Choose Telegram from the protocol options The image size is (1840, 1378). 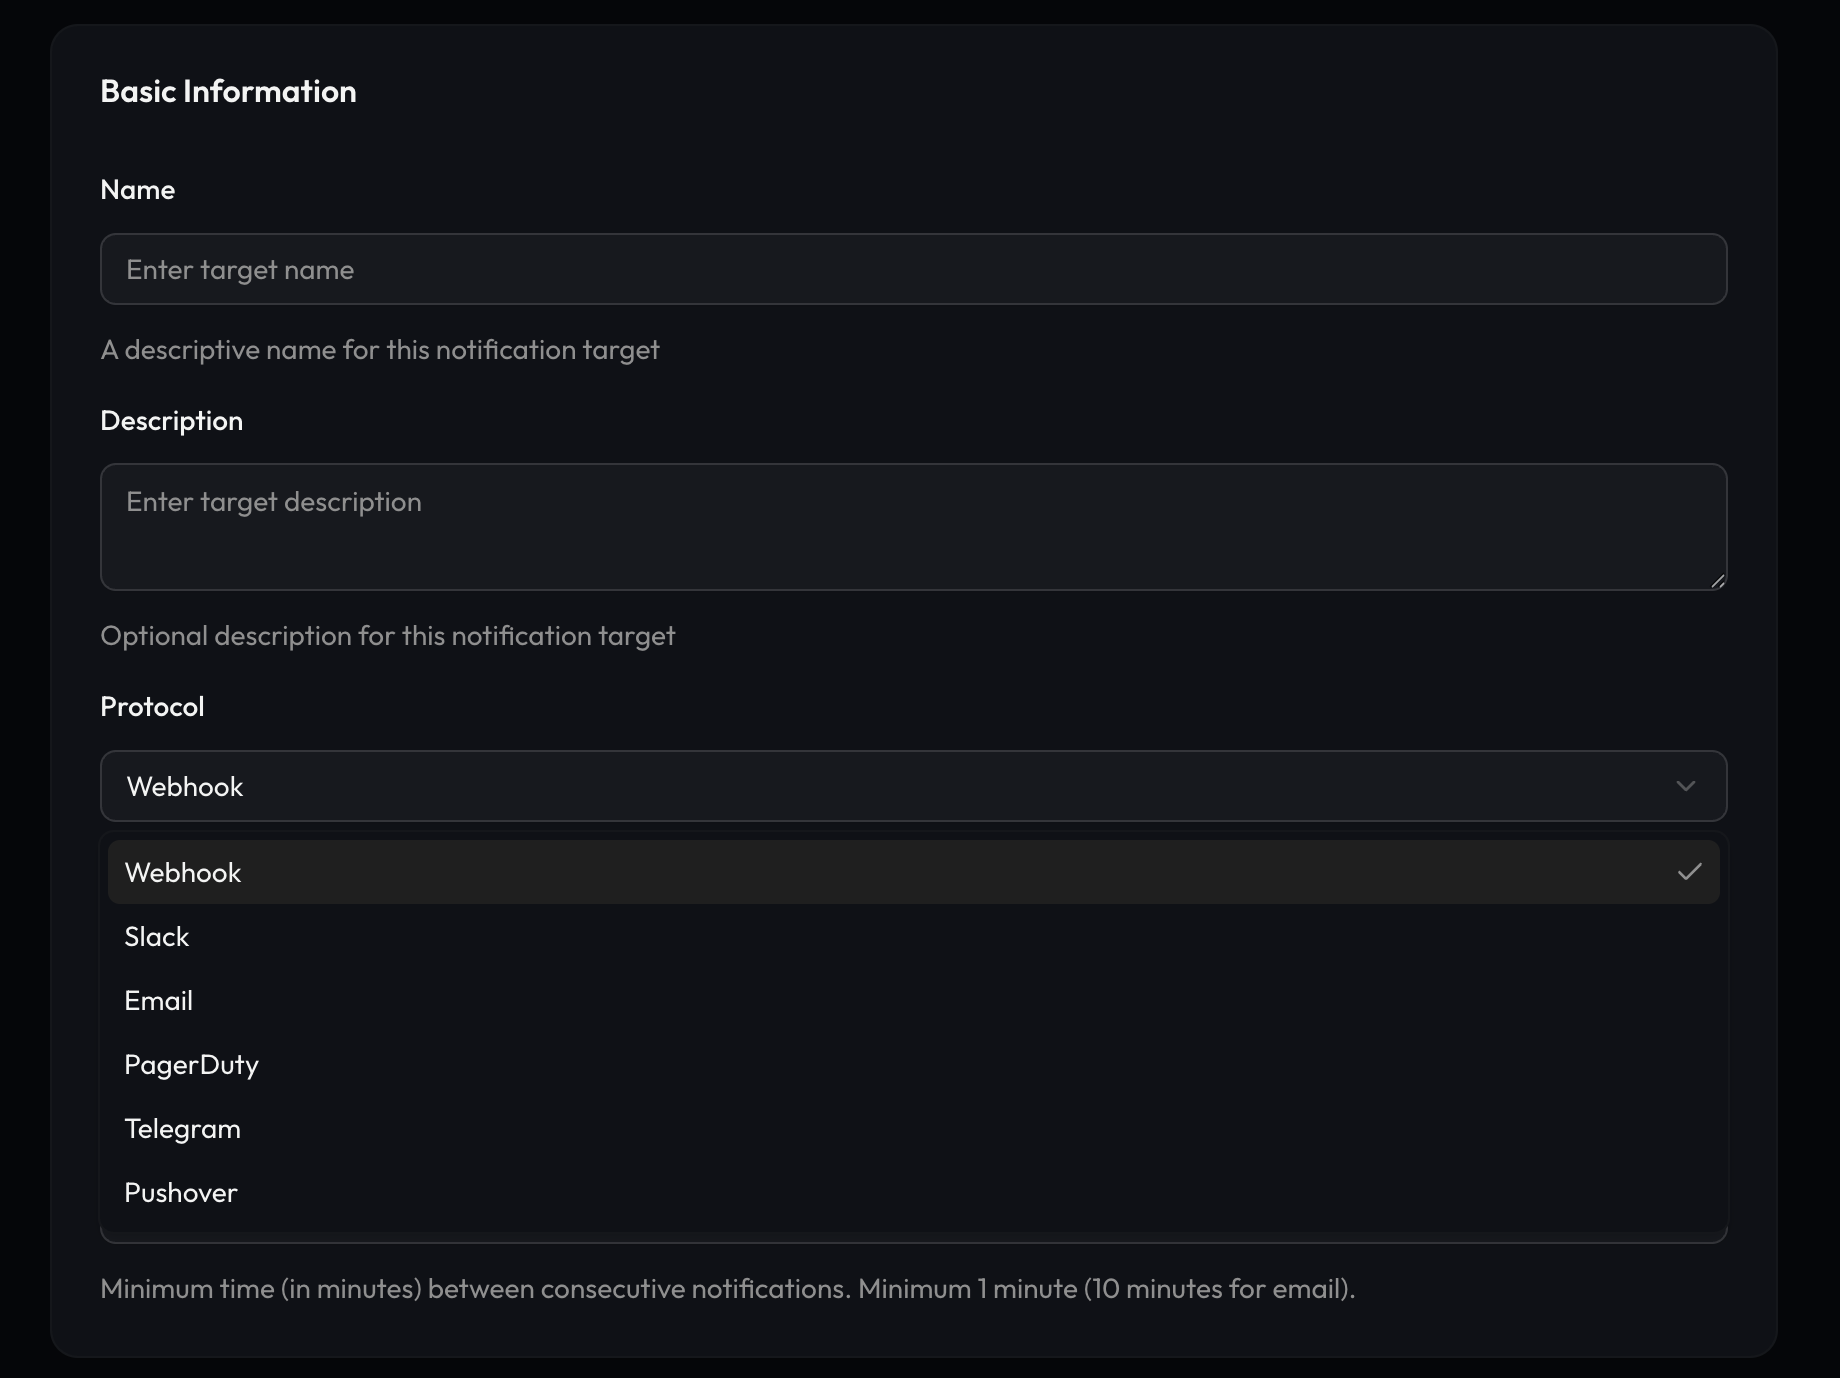pos(183,1128)
